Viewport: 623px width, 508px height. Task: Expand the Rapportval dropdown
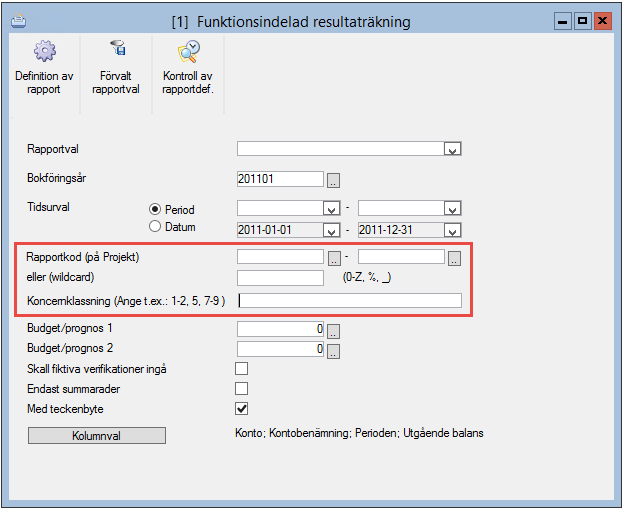click(452, 149)
